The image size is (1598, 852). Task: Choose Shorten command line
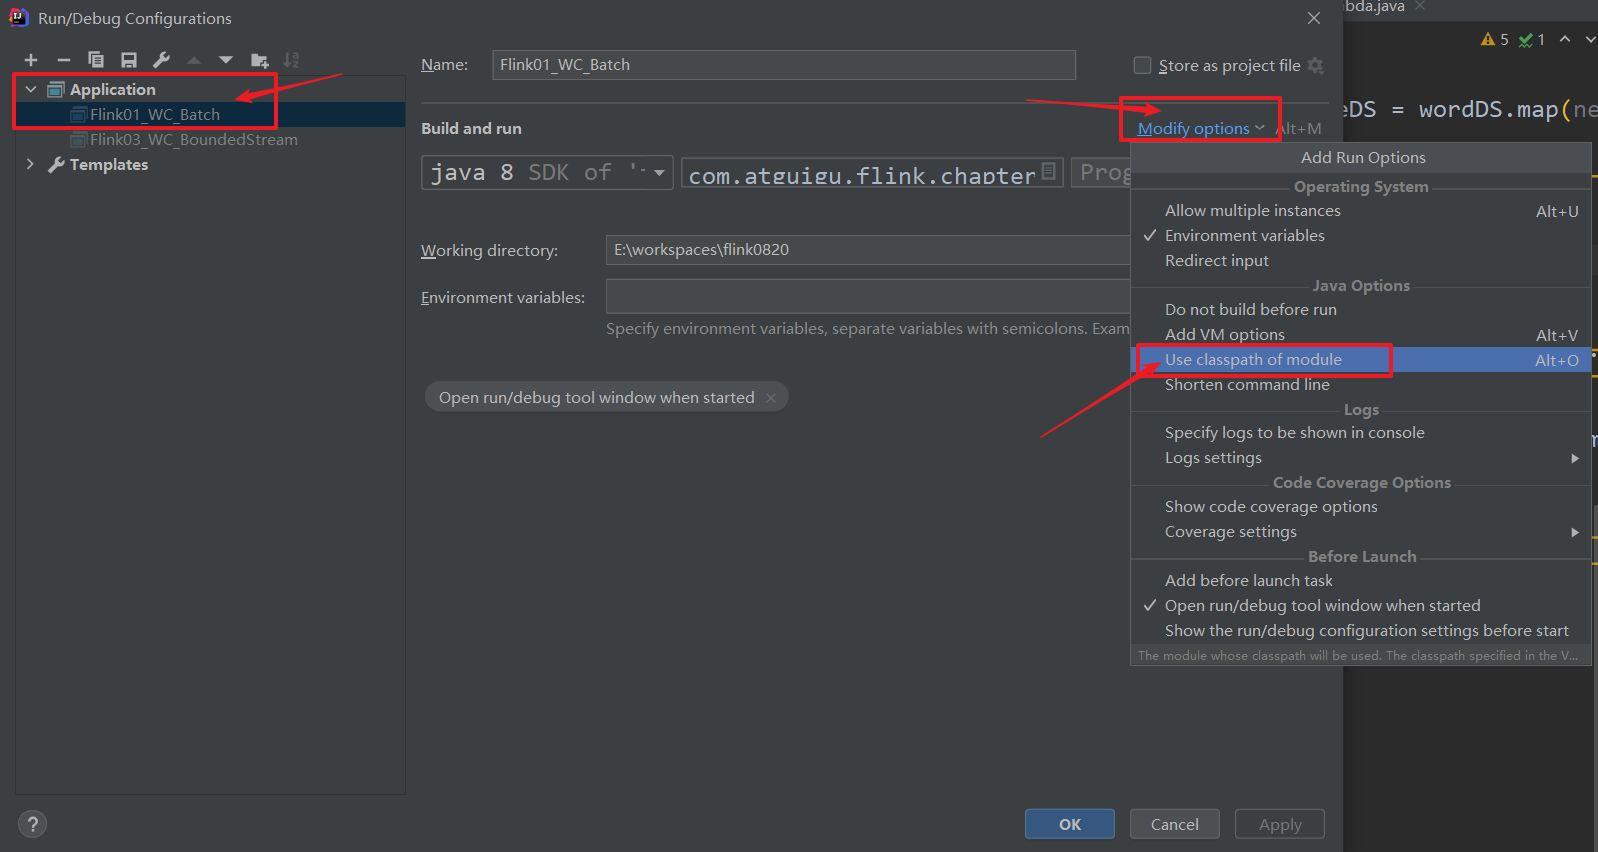pyautogui.click(x=1361, y=385)
